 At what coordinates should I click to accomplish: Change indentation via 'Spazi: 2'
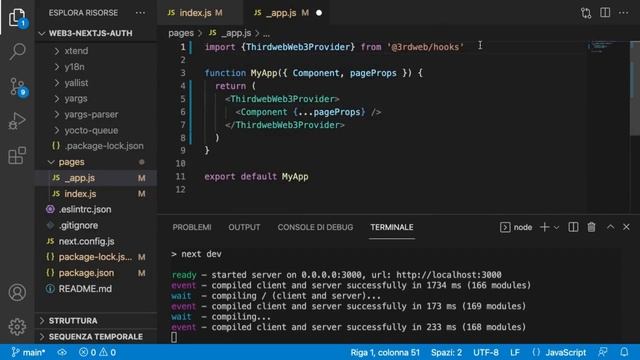447,352
